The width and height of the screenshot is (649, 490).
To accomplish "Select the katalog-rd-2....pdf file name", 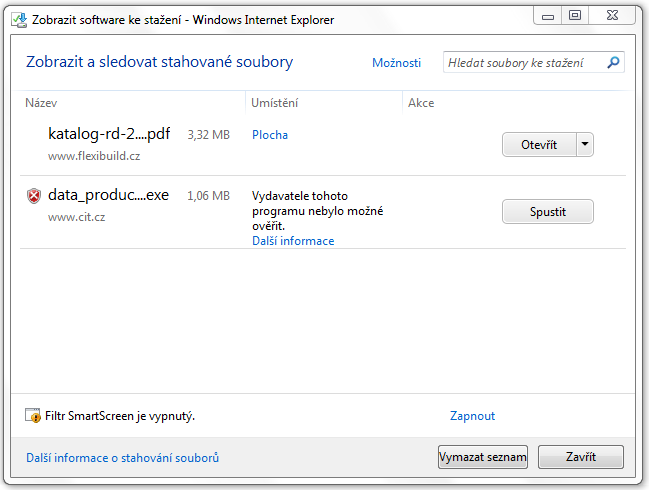I will coord(109,134).
